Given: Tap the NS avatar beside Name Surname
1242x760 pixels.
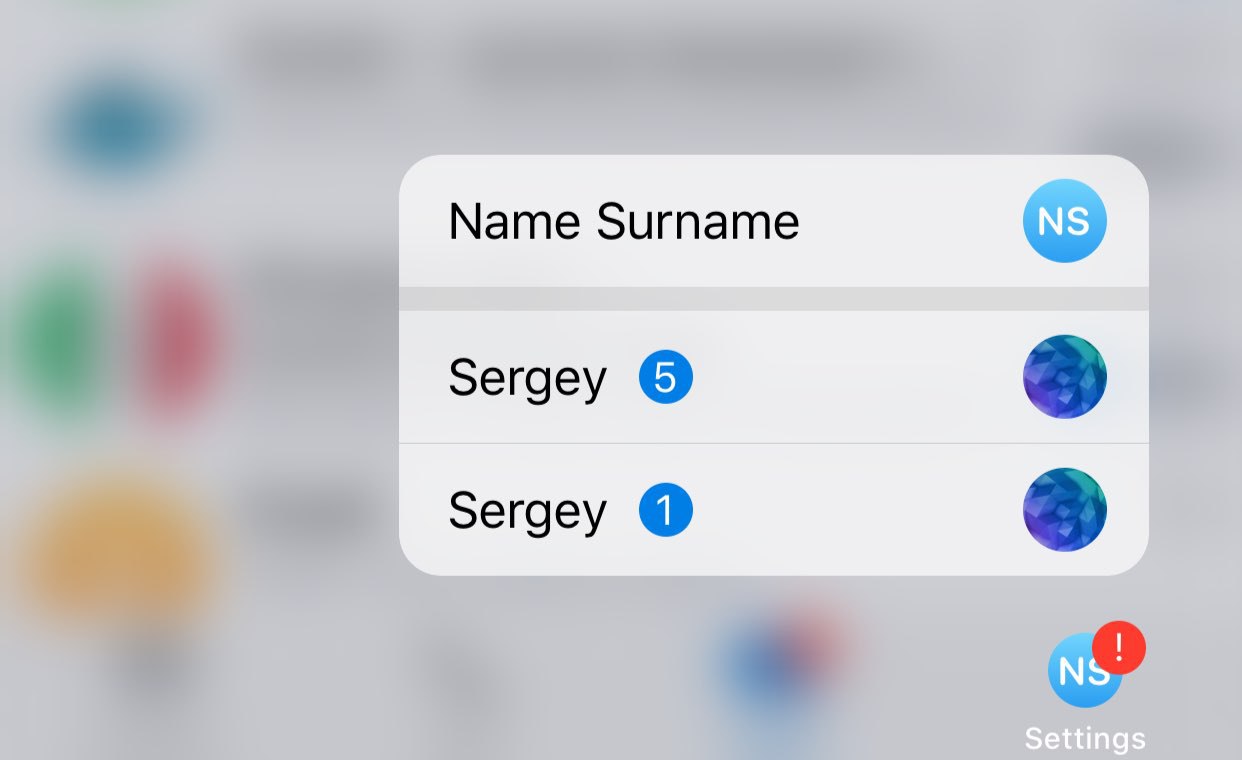Looking at the screenshot, I should pos(1065,221).
